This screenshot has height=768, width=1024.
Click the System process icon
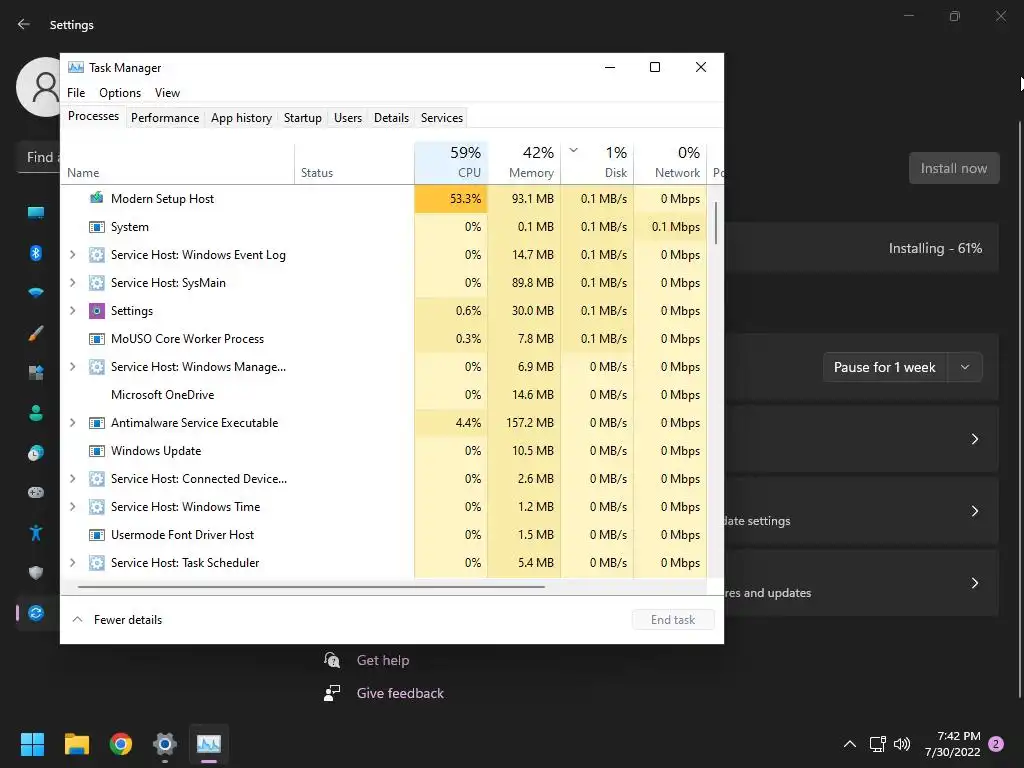[97, 227]
